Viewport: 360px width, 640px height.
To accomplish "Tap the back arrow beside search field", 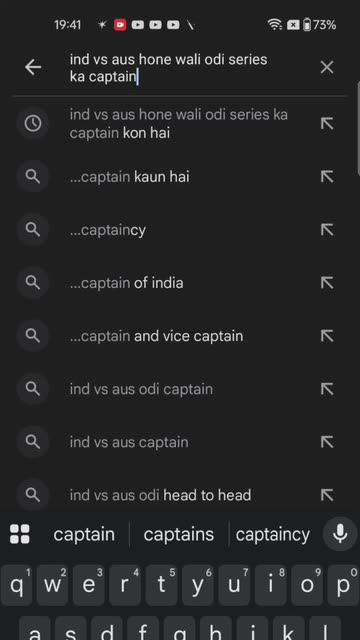I will [33, 67].
